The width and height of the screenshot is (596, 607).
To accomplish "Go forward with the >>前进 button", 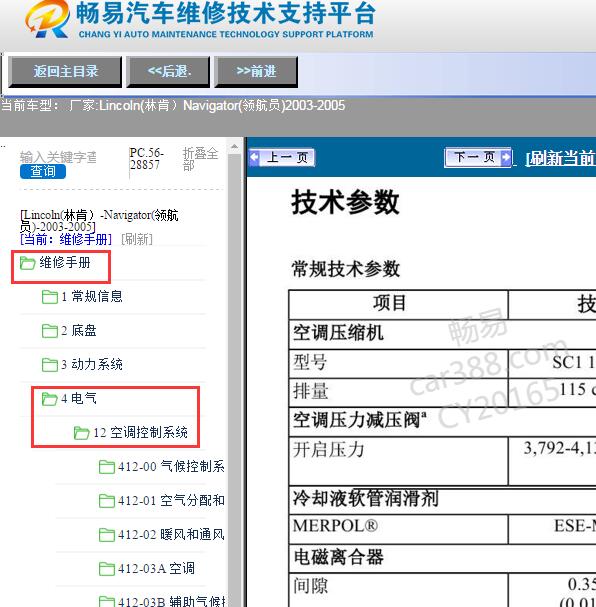I will pyautogui.click(x=256, y=71).
